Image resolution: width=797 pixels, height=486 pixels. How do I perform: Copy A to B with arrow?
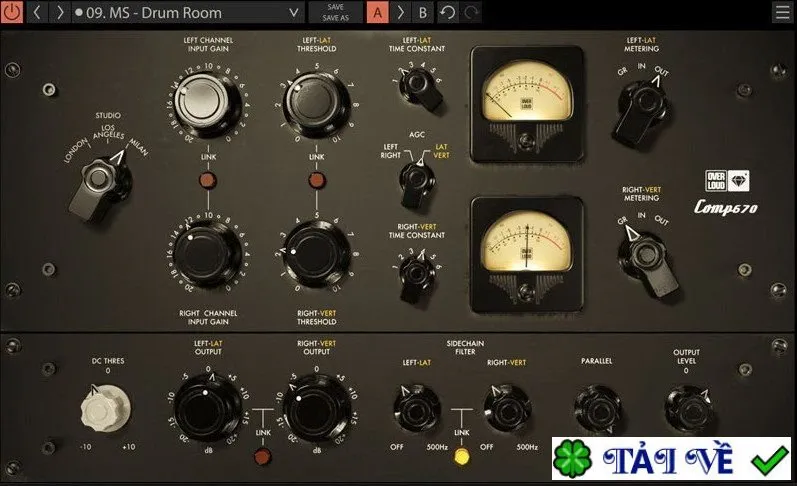(x=401, y=12)
